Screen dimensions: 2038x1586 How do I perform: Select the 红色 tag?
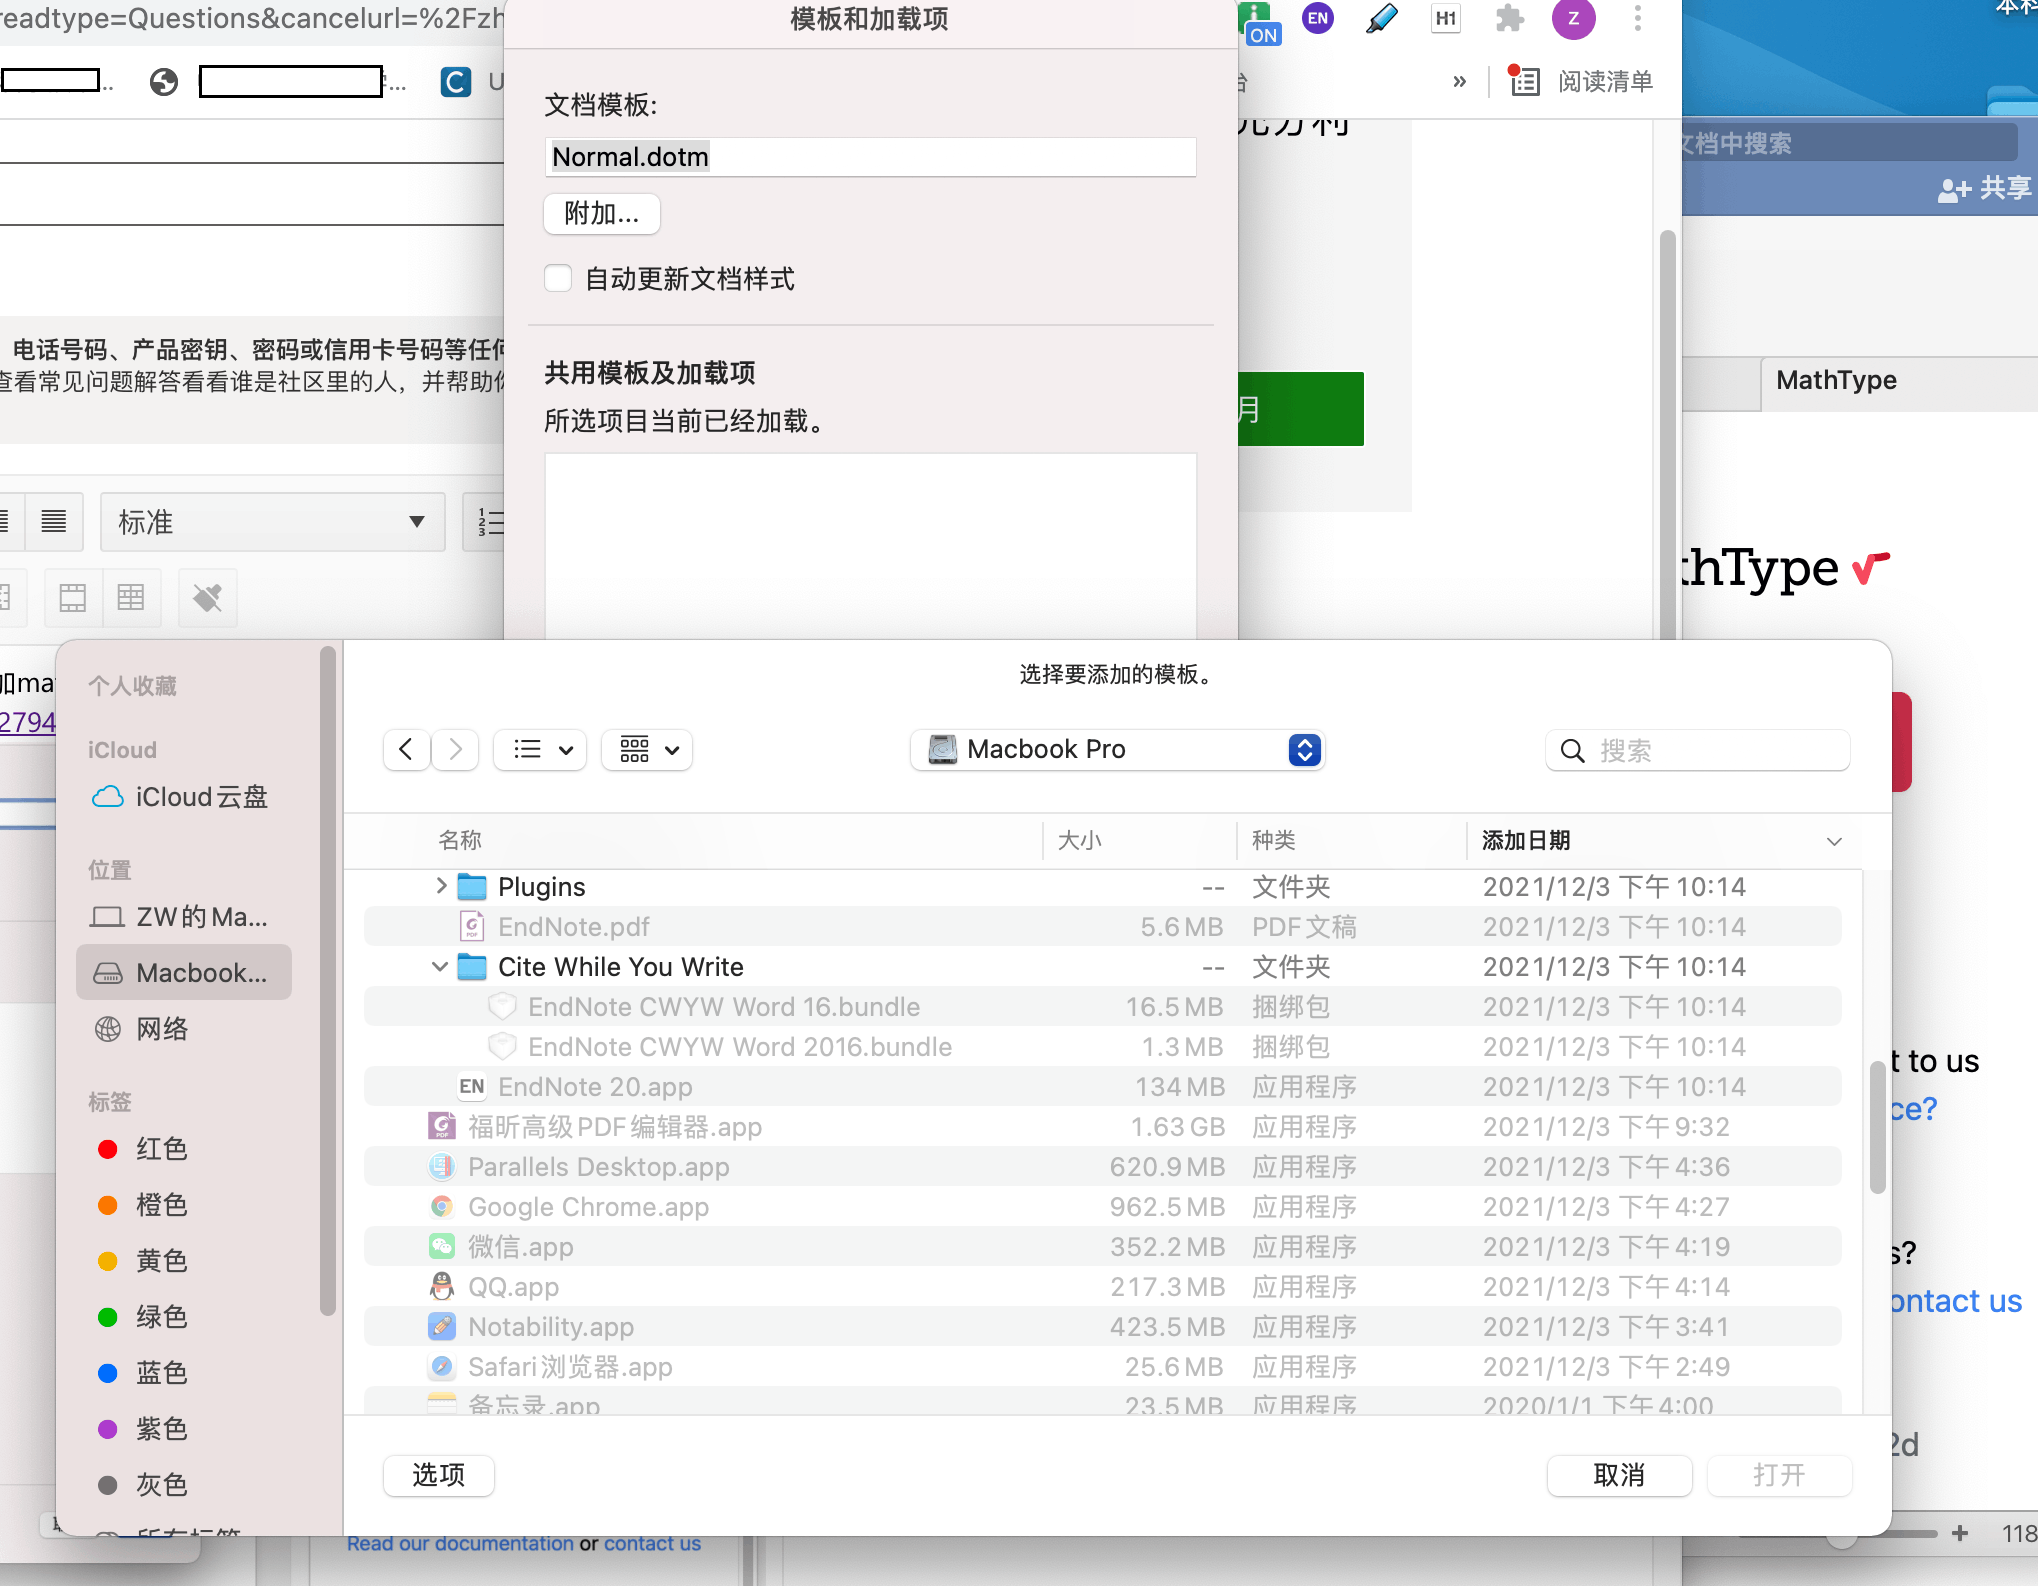(x=184, y=1149)
